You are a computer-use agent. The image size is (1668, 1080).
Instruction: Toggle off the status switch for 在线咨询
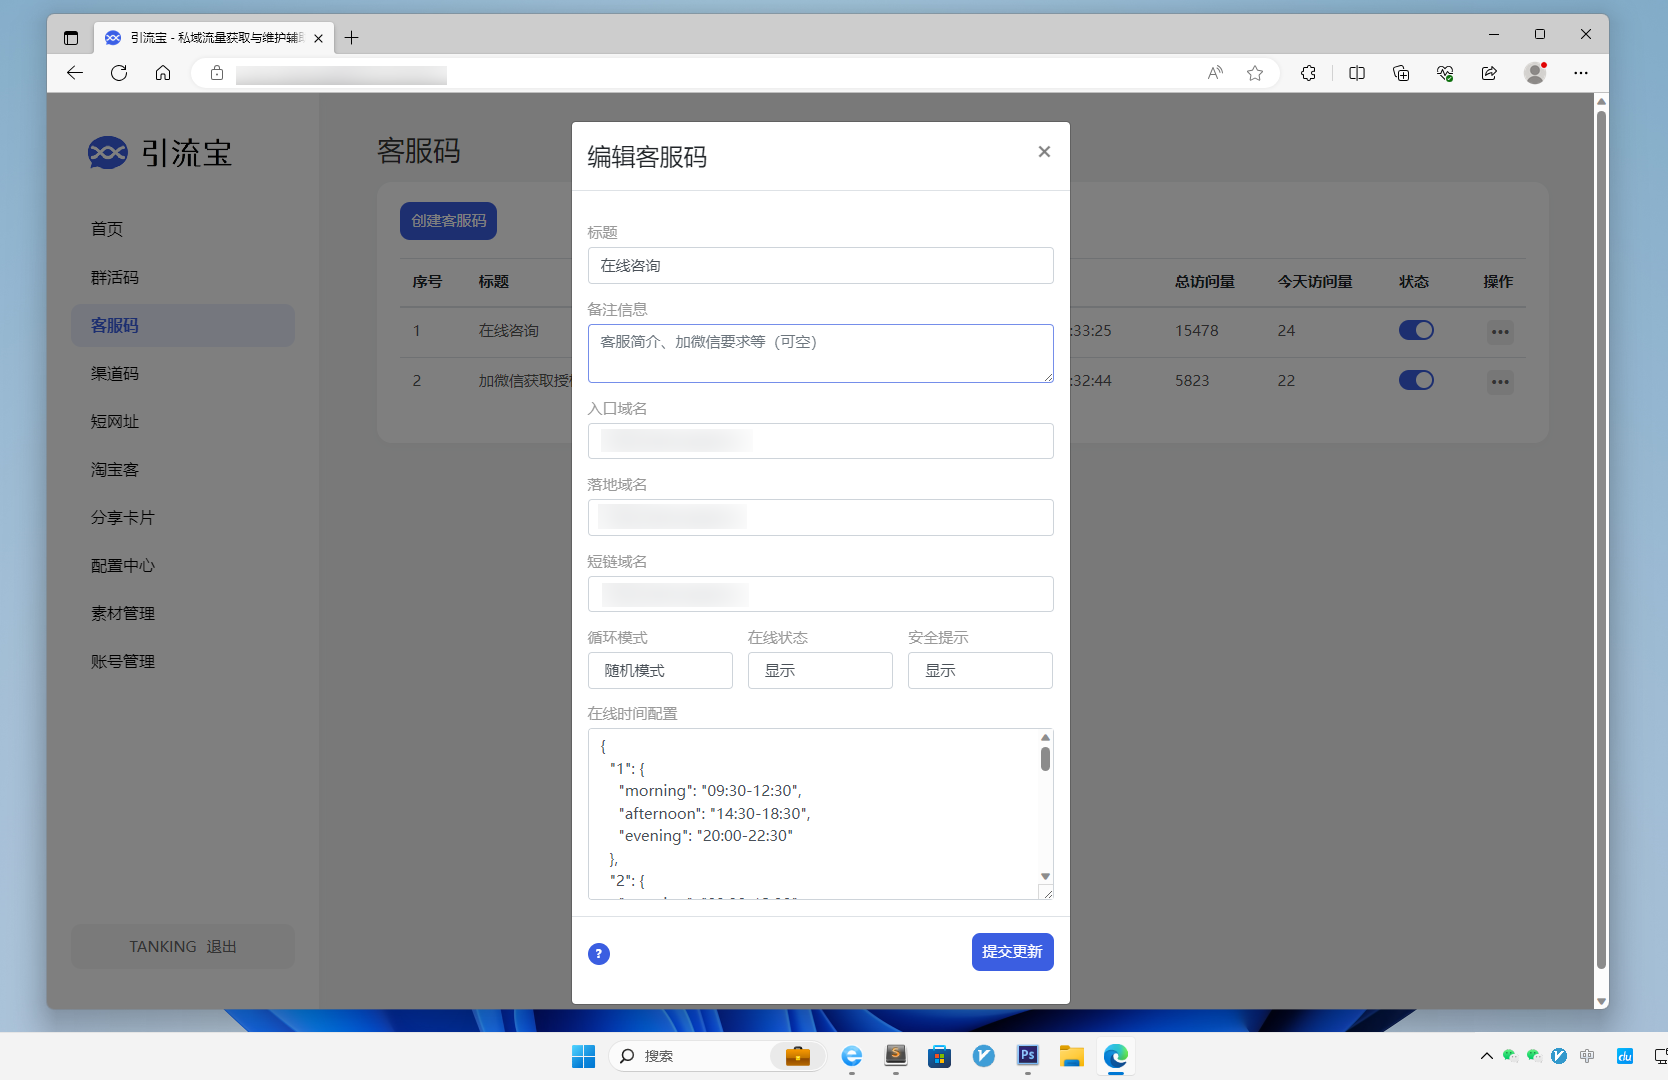click(1416, 330)
